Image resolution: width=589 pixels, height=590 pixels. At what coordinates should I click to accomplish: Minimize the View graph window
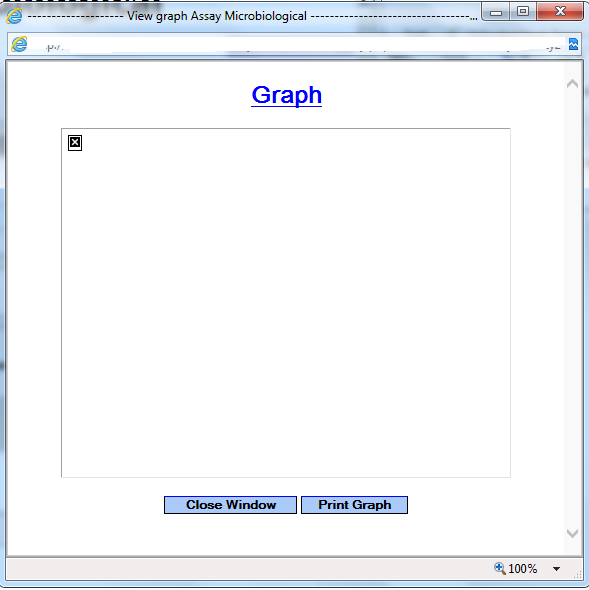[x=496, y=12]
